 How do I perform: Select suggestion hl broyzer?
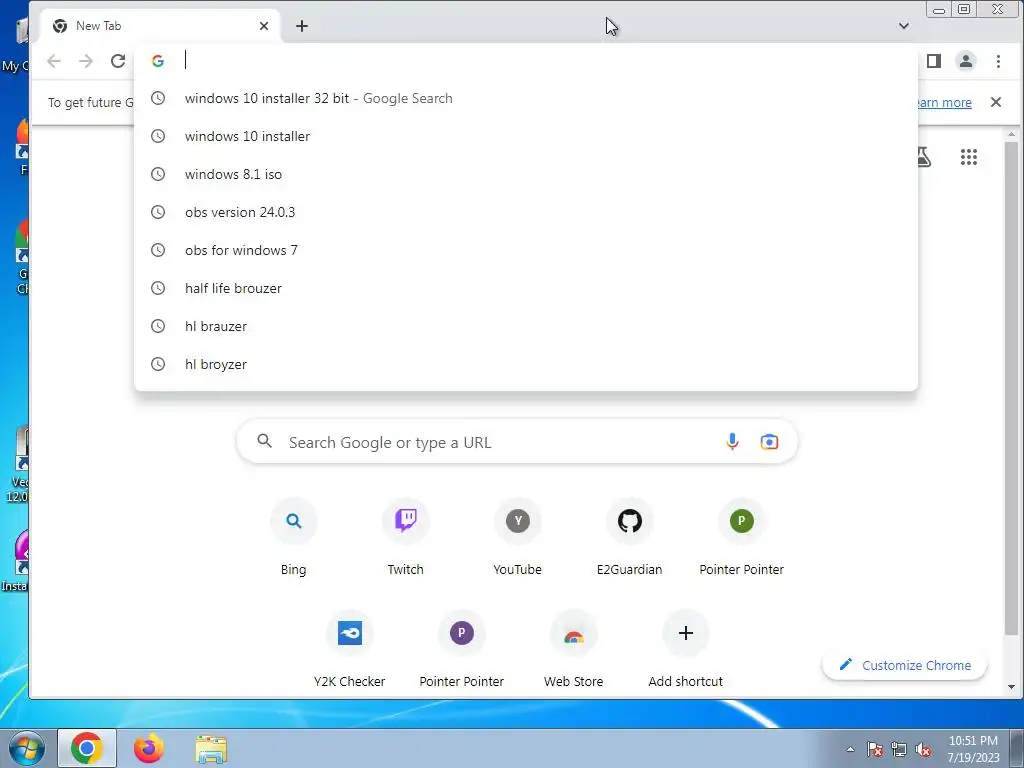coord(526,364)
